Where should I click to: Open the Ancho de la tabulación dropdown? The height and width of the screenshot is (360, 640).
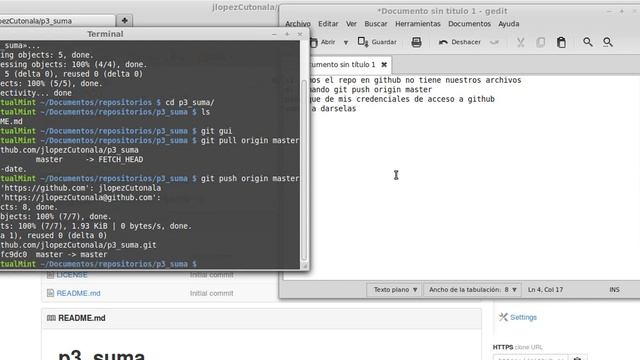[472, 290]
